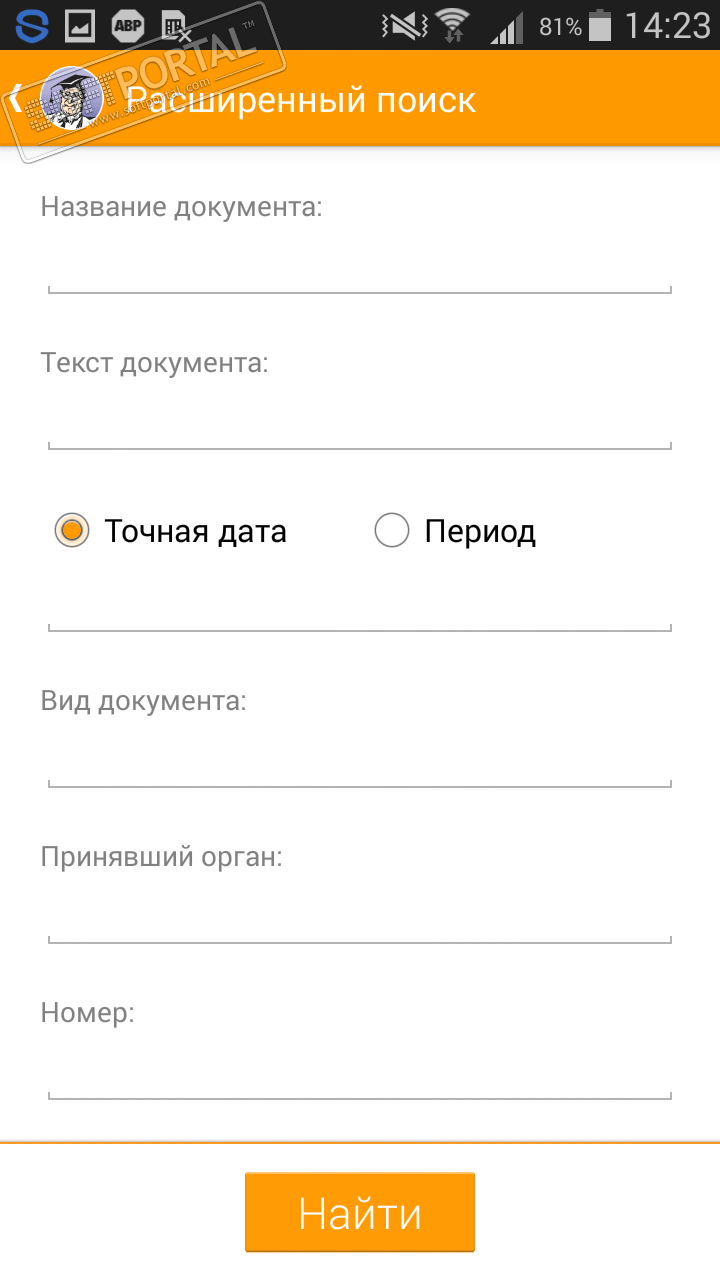Tap the back arrow in header

pyautogui.click(x=16, y=98)
